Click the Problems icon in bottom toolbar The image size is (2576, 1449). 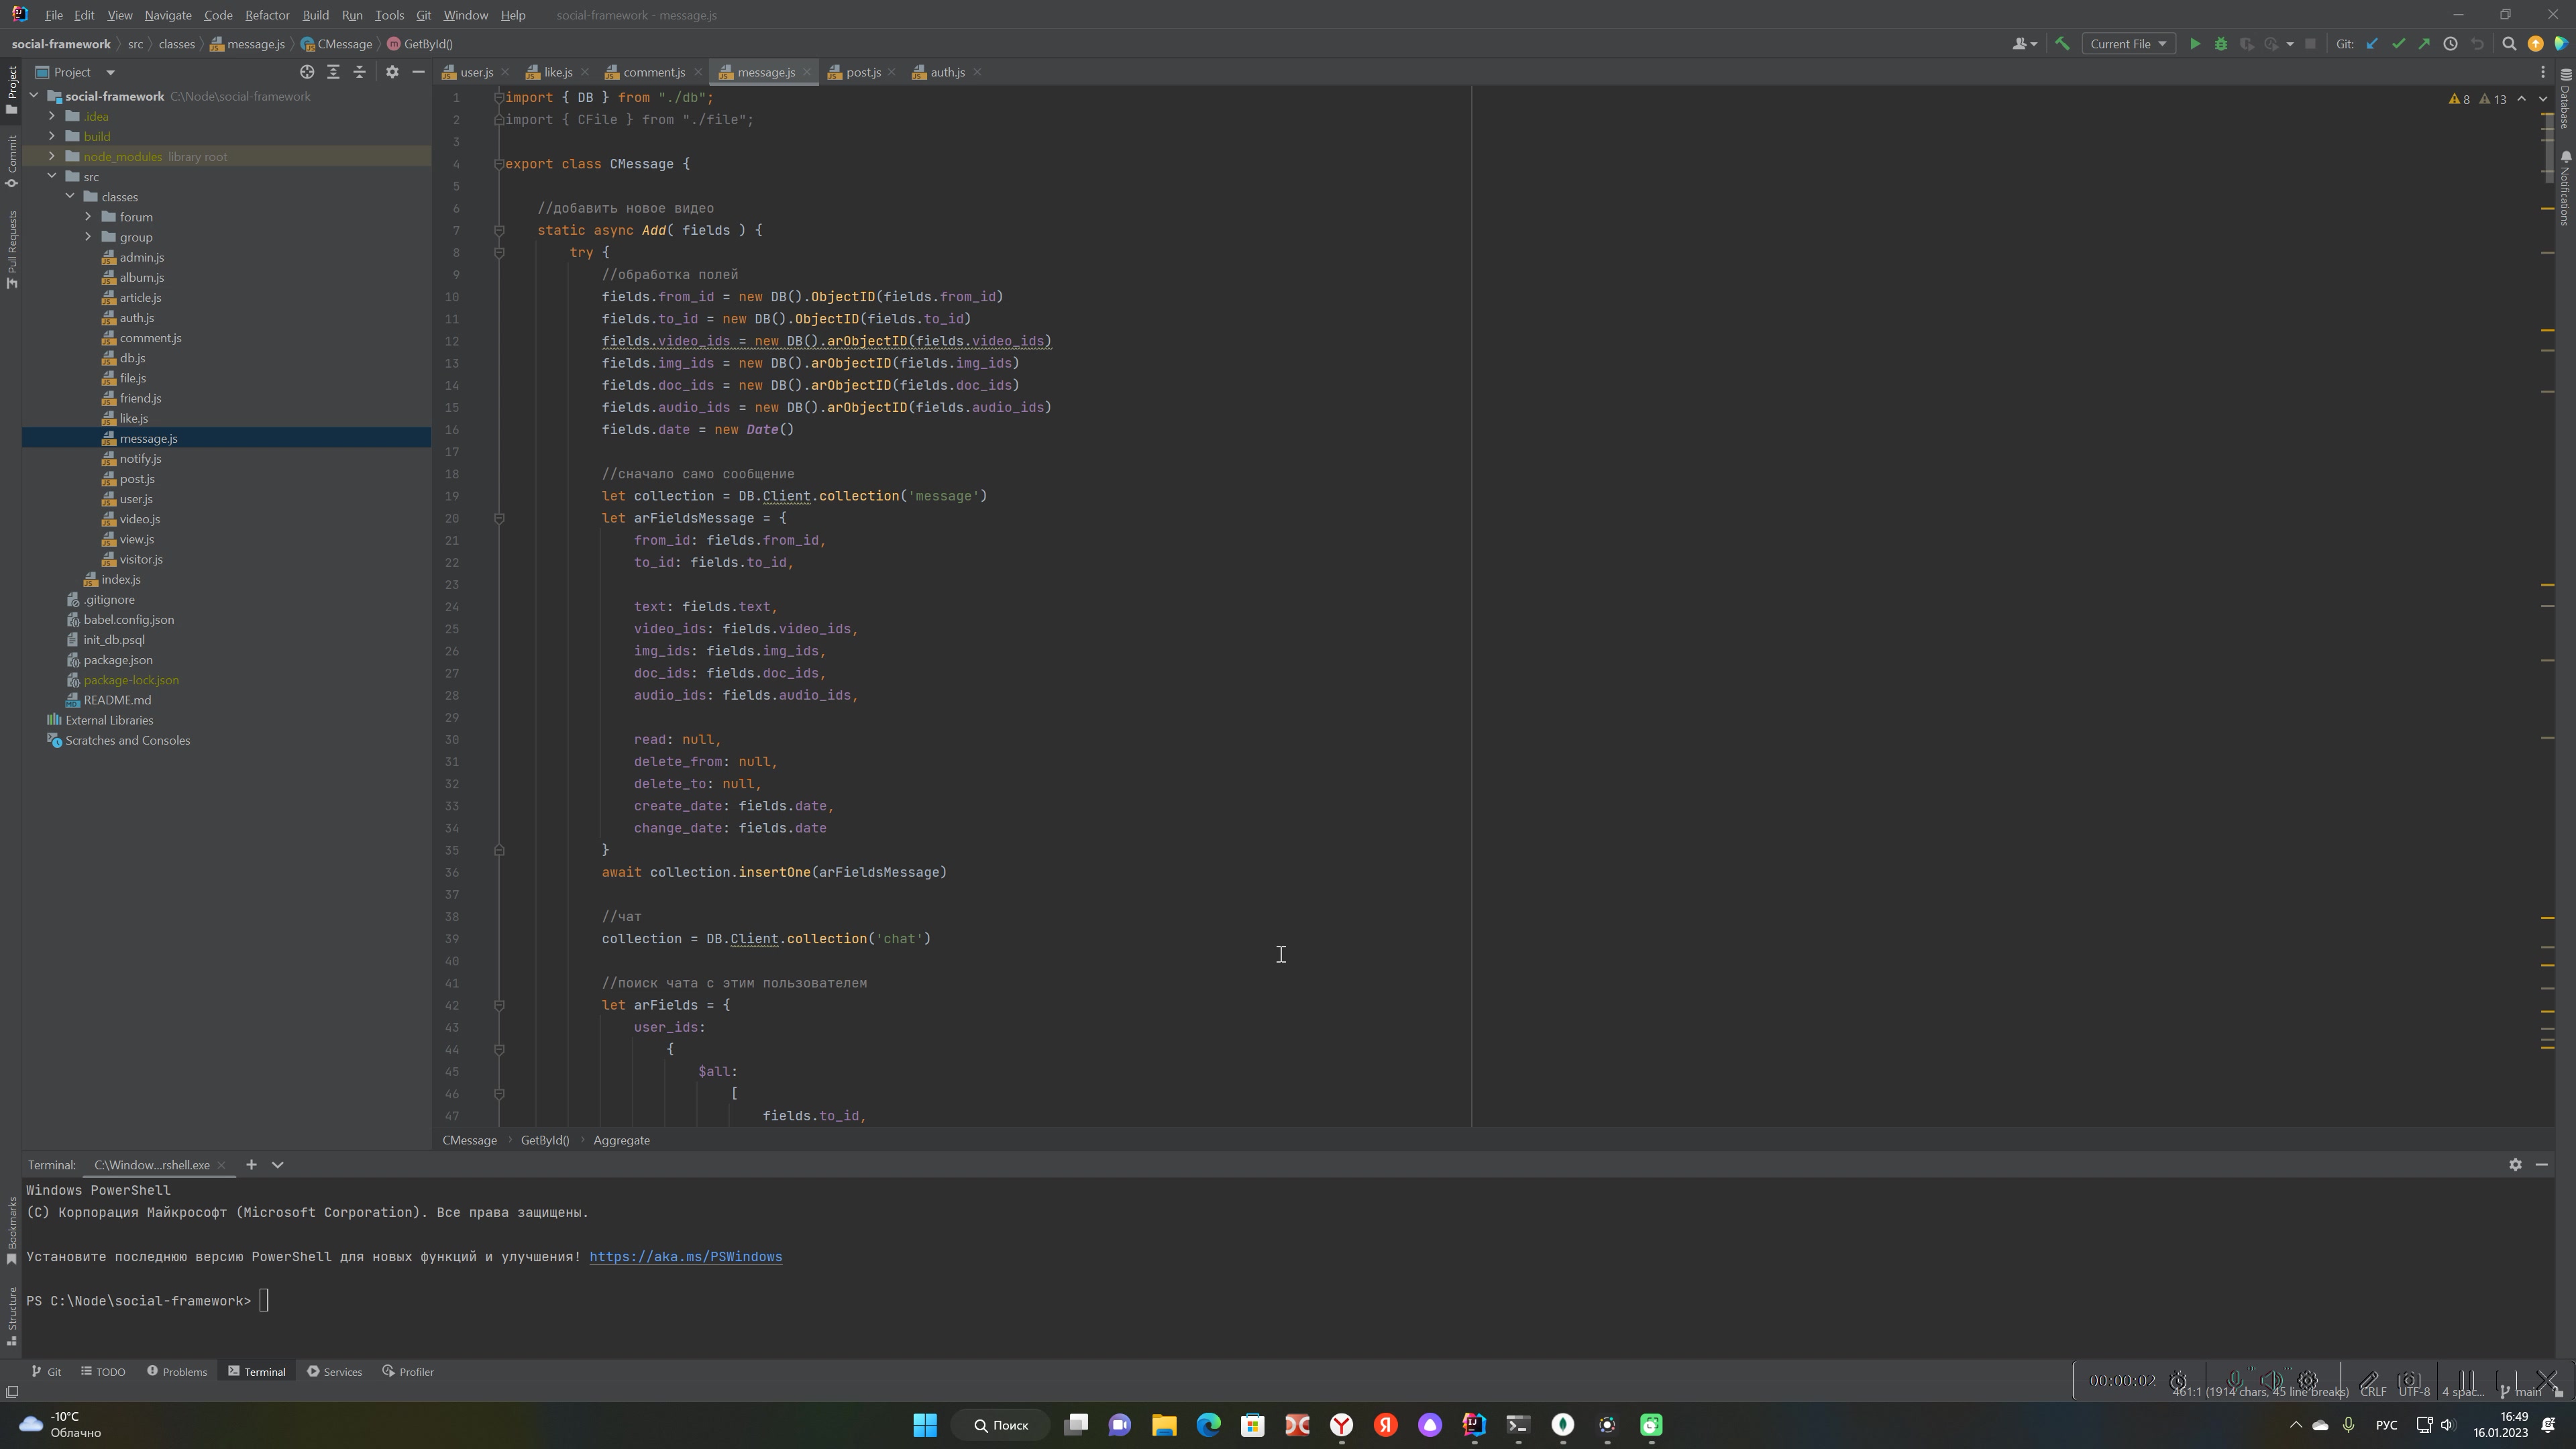tap(177, 1371)
